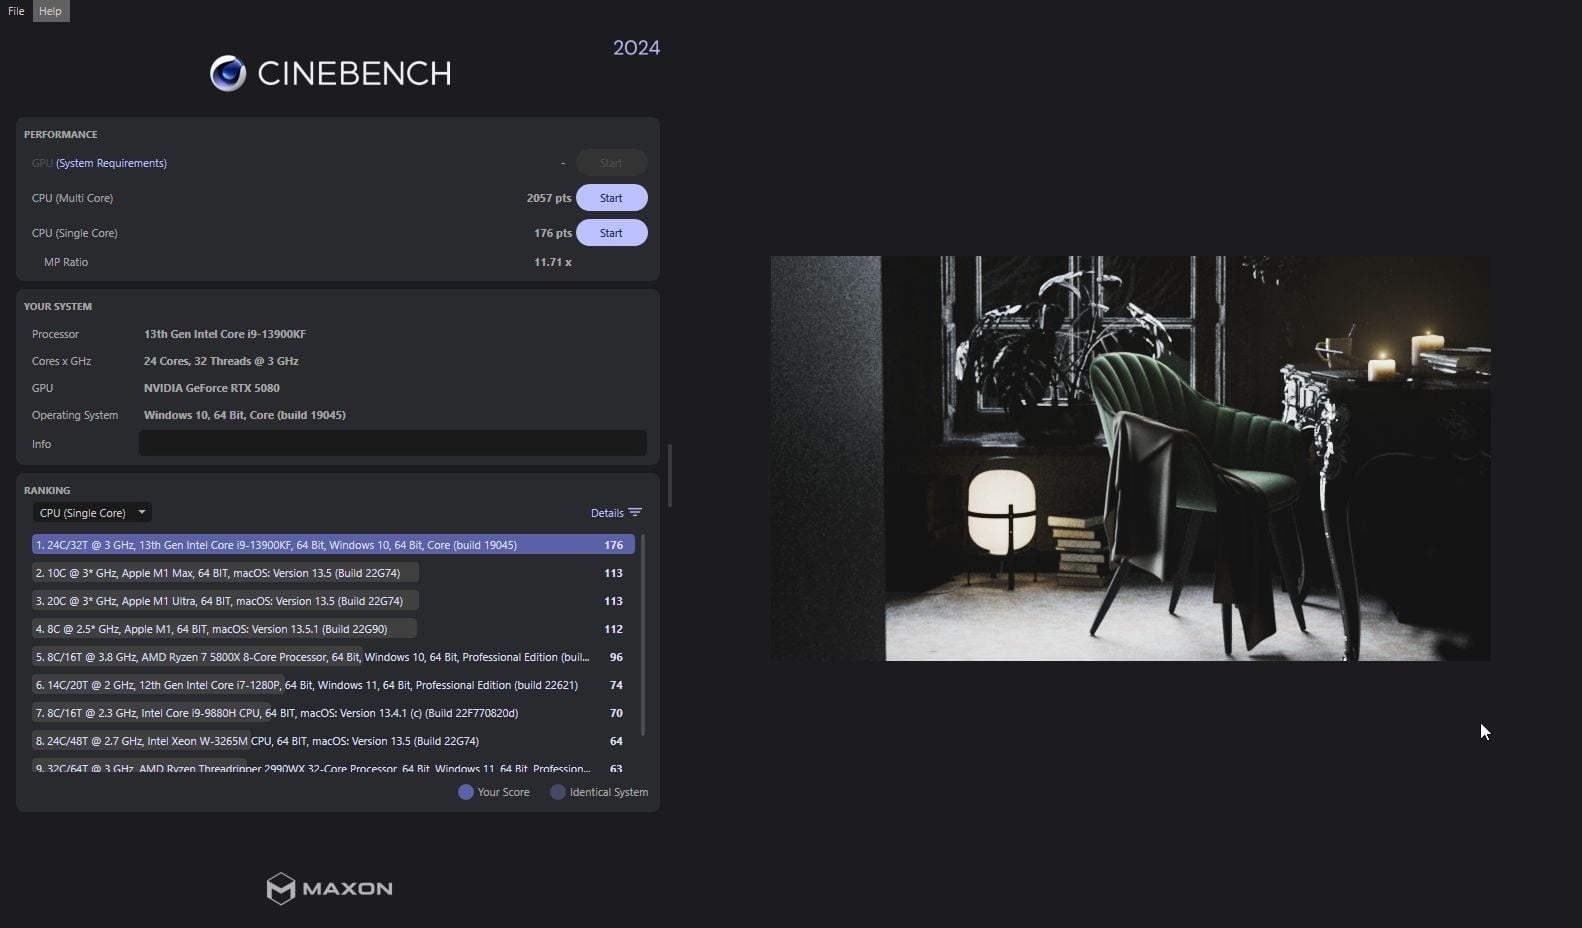The width and height of the screenshot is (1582, 928).
Task: Click the 2024 version label
Action: pyautogui.click(x=636, y=48)
